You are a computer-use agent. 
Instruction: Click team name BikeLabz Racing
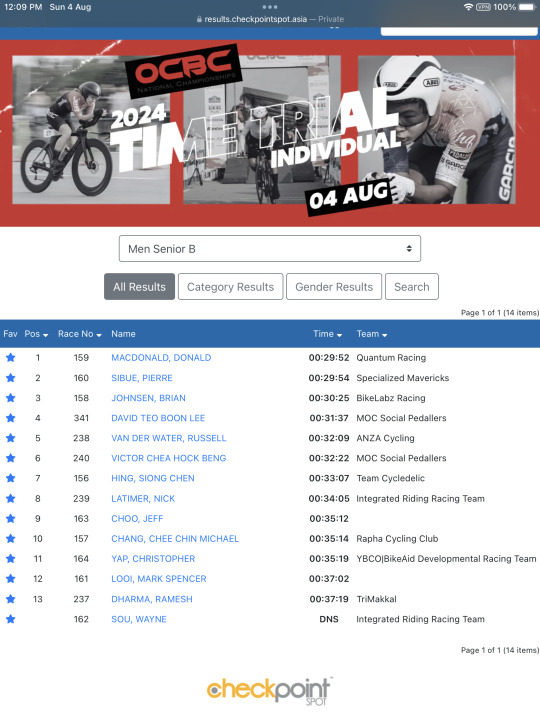(391, 398)
